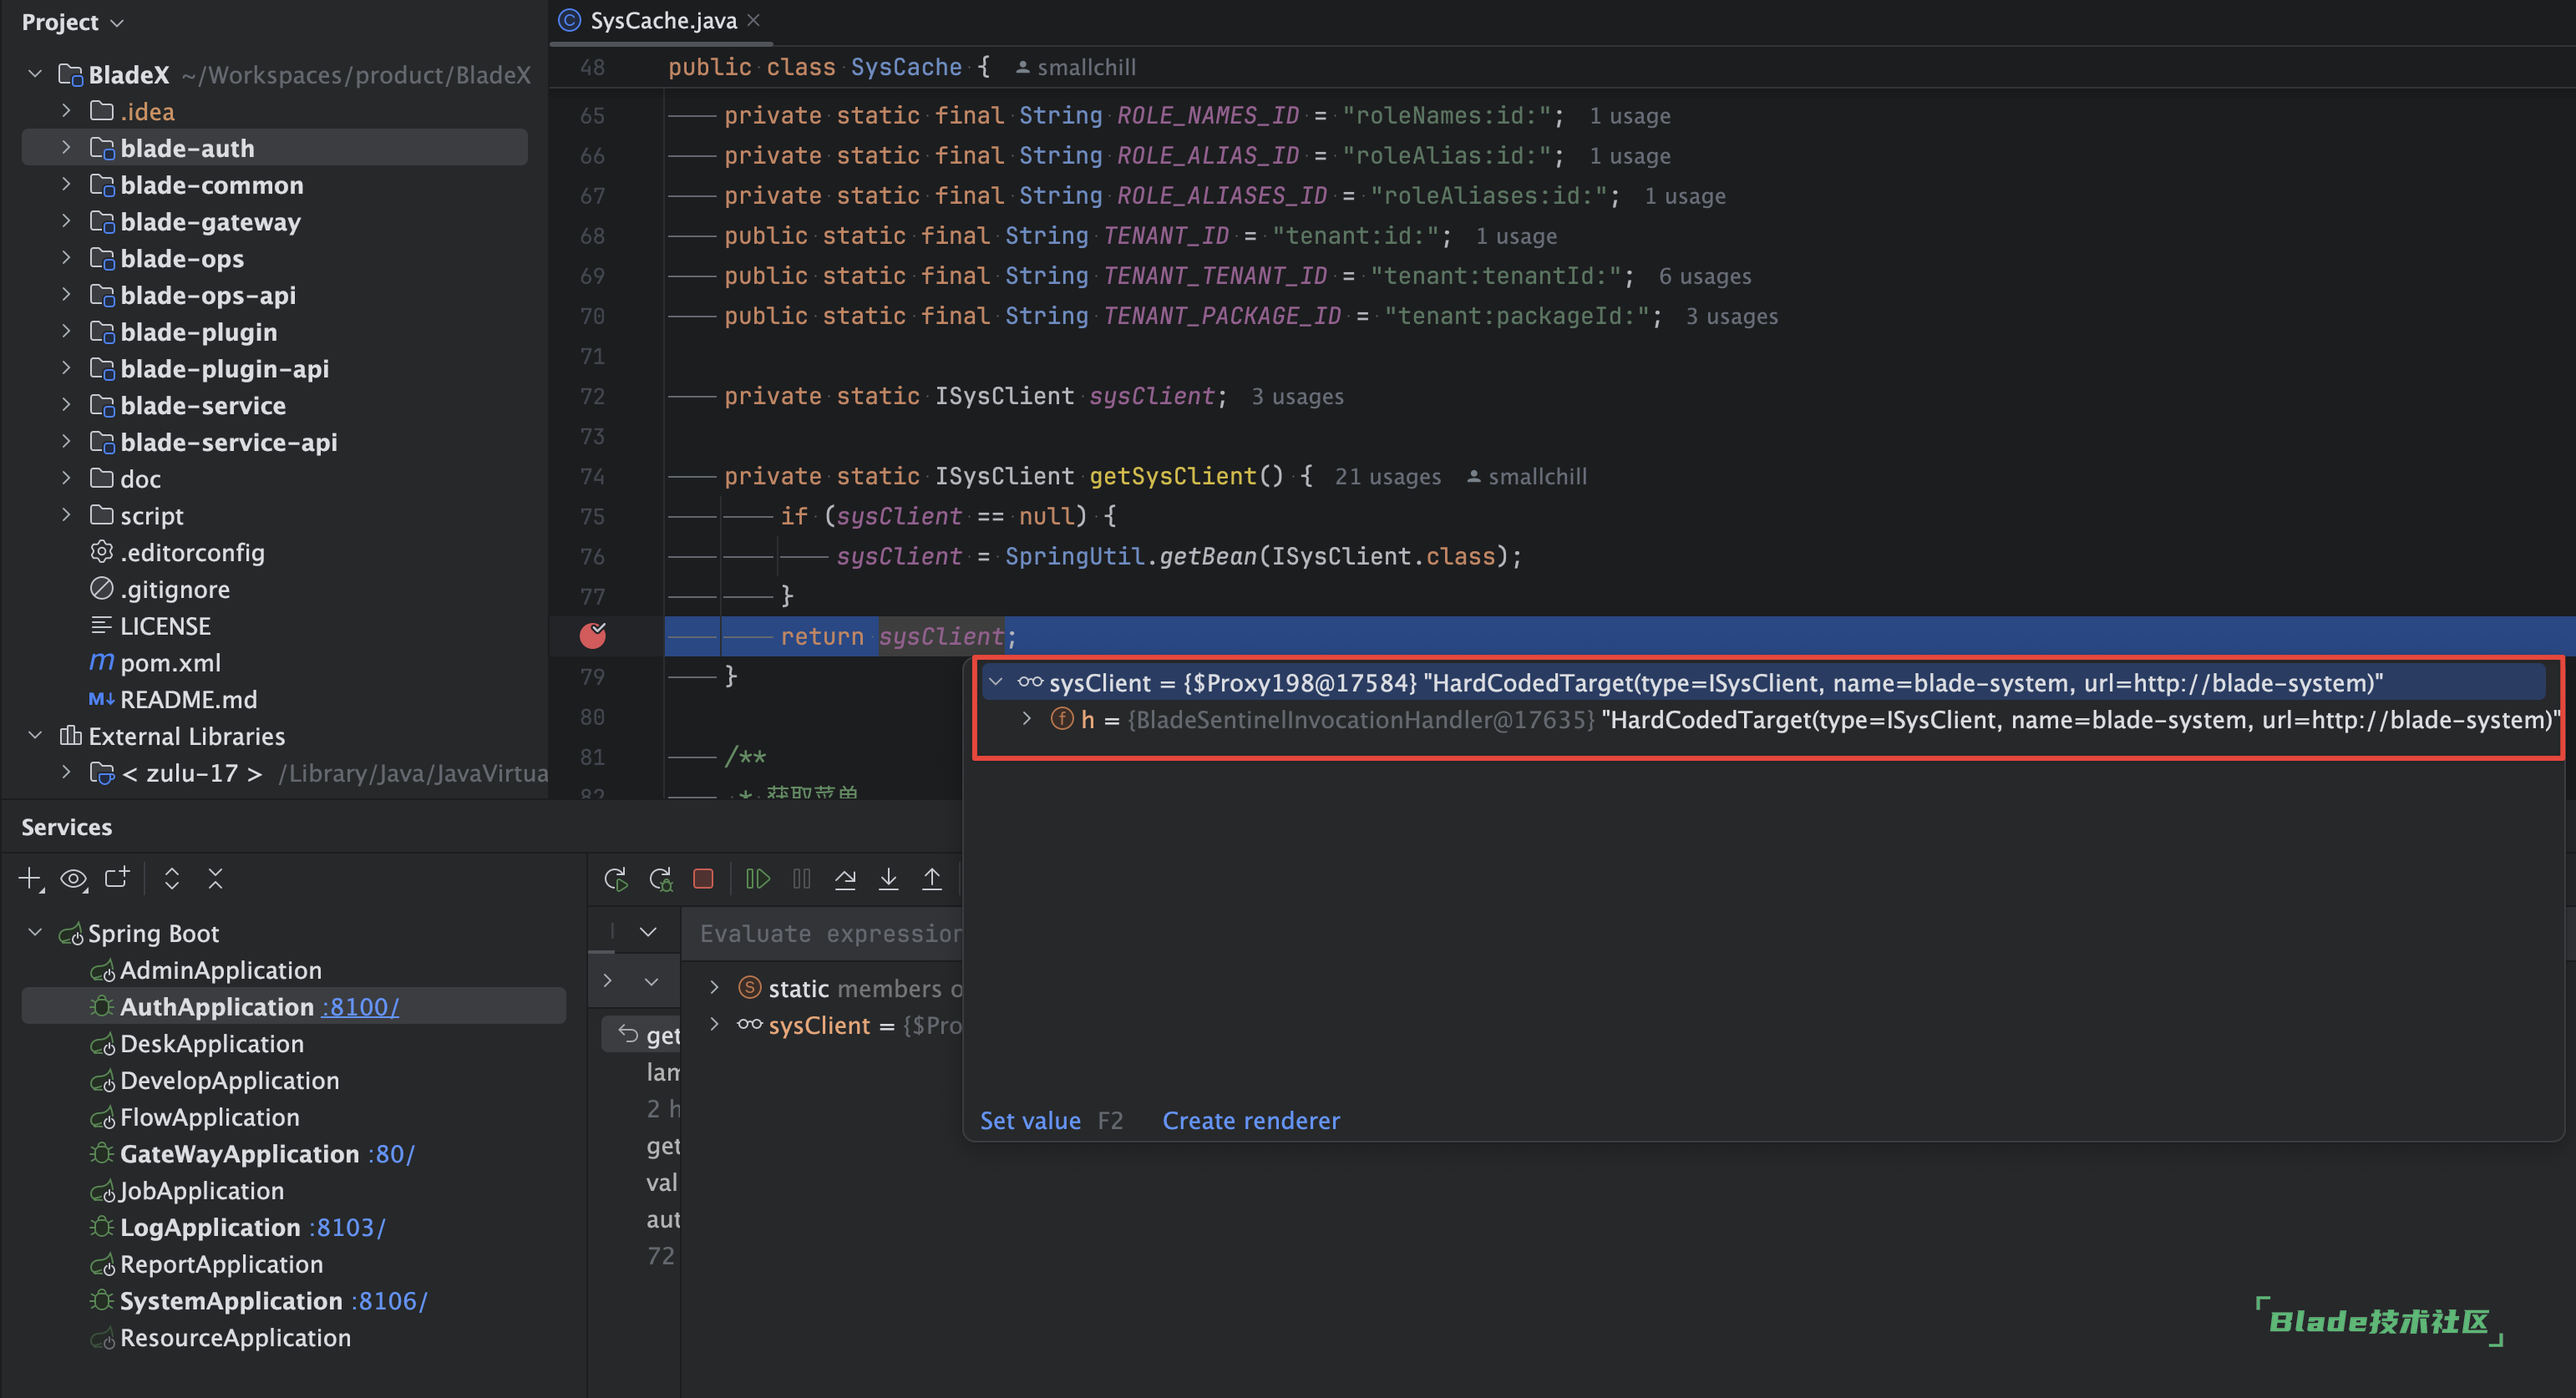Expand the blade-common module
The image size is (2576, 1398).
click(x=66, y=185)
